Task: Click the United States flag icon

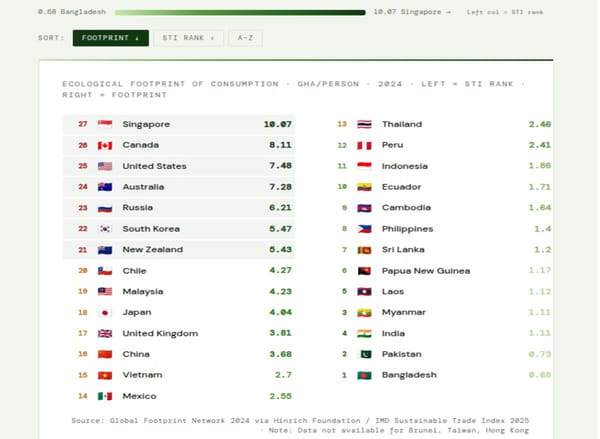Action: 105,166
